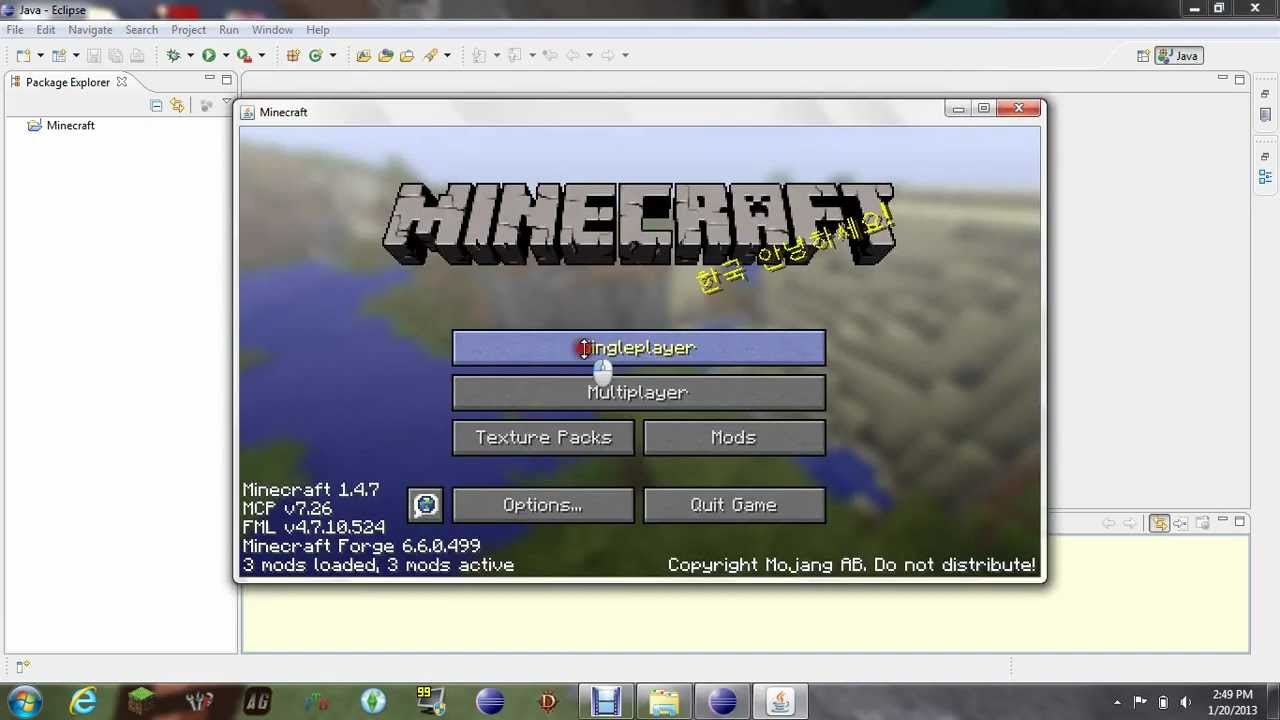Click the Windows Explorer folder taskbar icon
Viewport: 1280px width, 720px height.
tap(664, 701)
